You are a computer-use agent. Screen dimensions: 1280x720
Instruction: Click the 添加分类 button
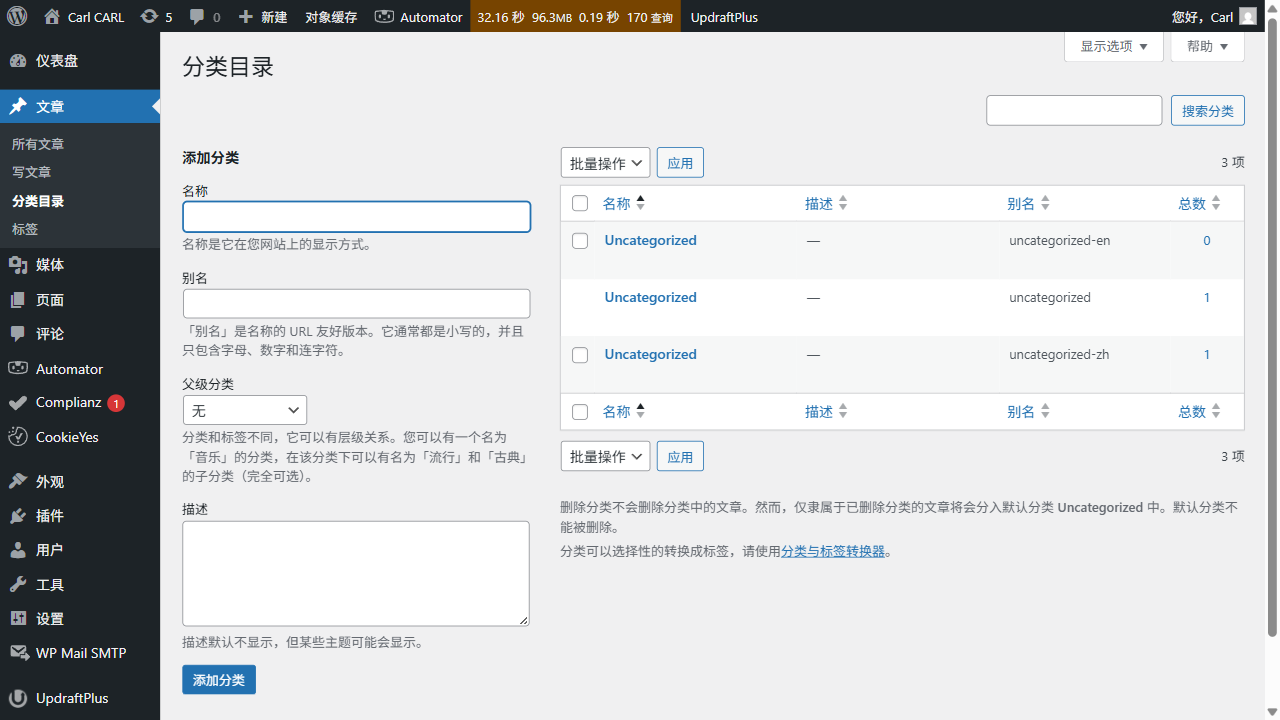(x=218, y=678)
